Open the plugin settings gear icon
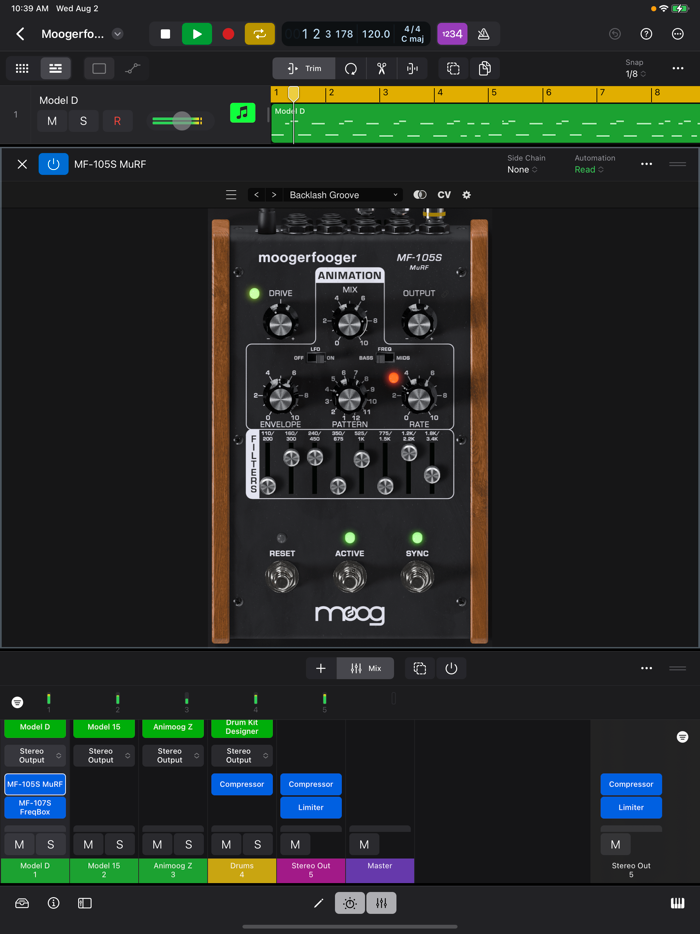The image size is (700, 934). point(466,195)
